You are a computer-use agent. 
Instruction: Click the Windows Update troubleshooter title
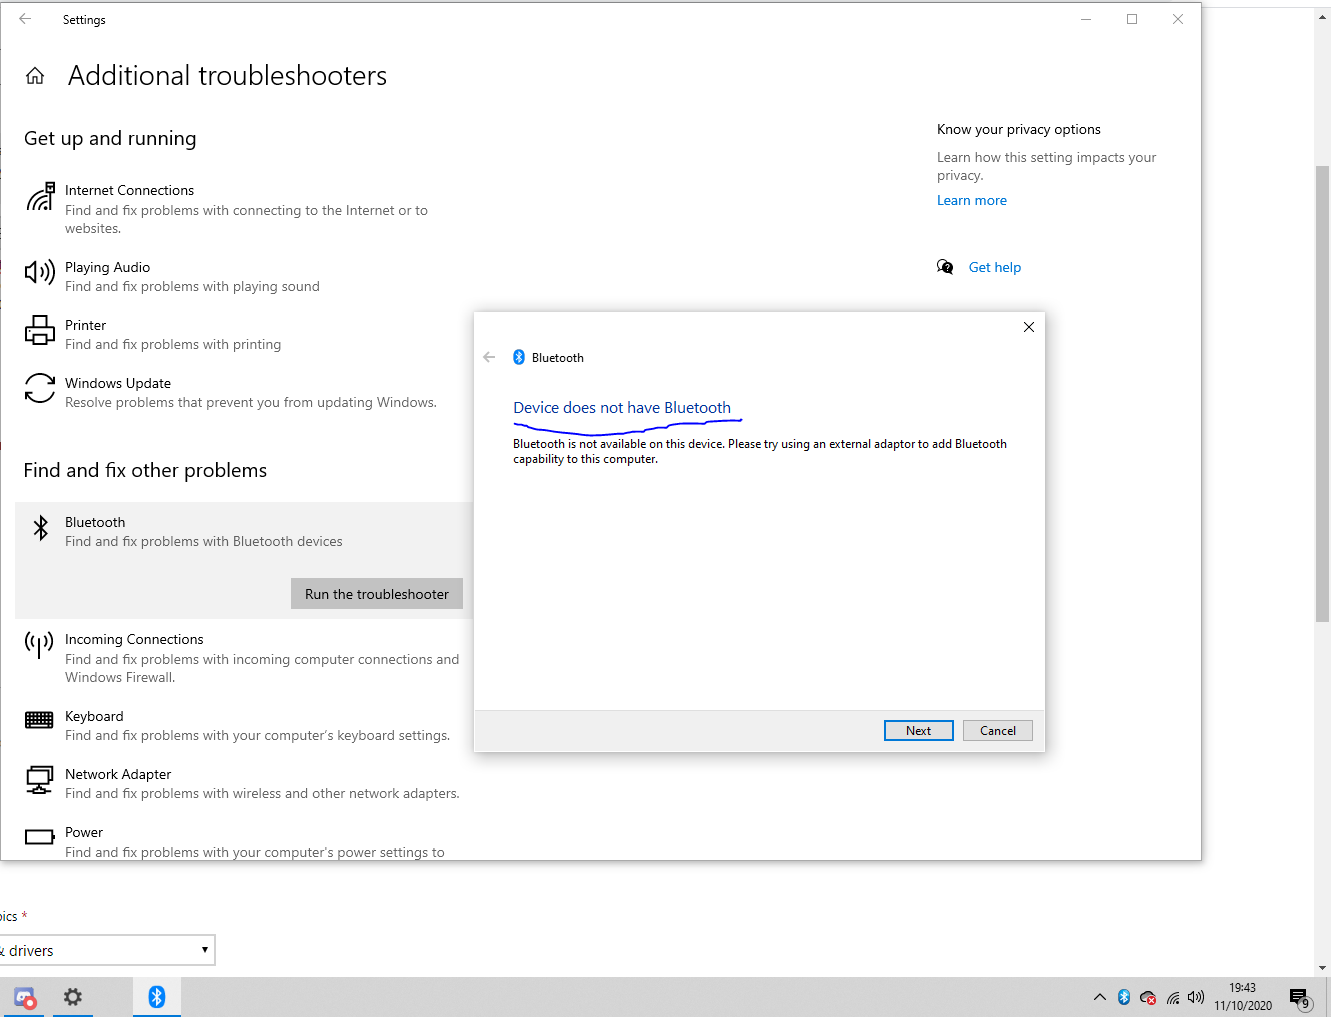118,383
